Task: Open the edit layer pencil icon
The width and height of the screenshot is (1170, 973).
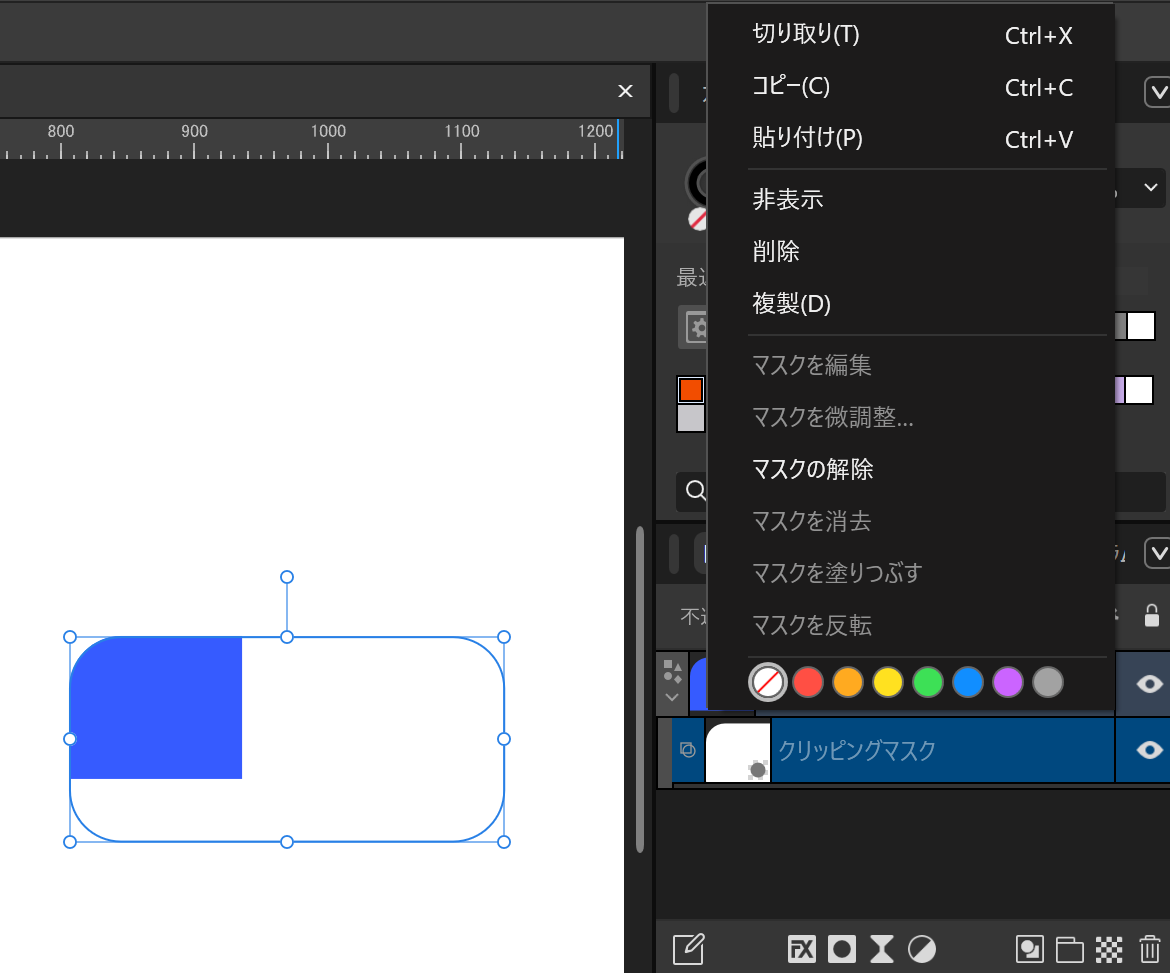Action: (x=688, y=949)
